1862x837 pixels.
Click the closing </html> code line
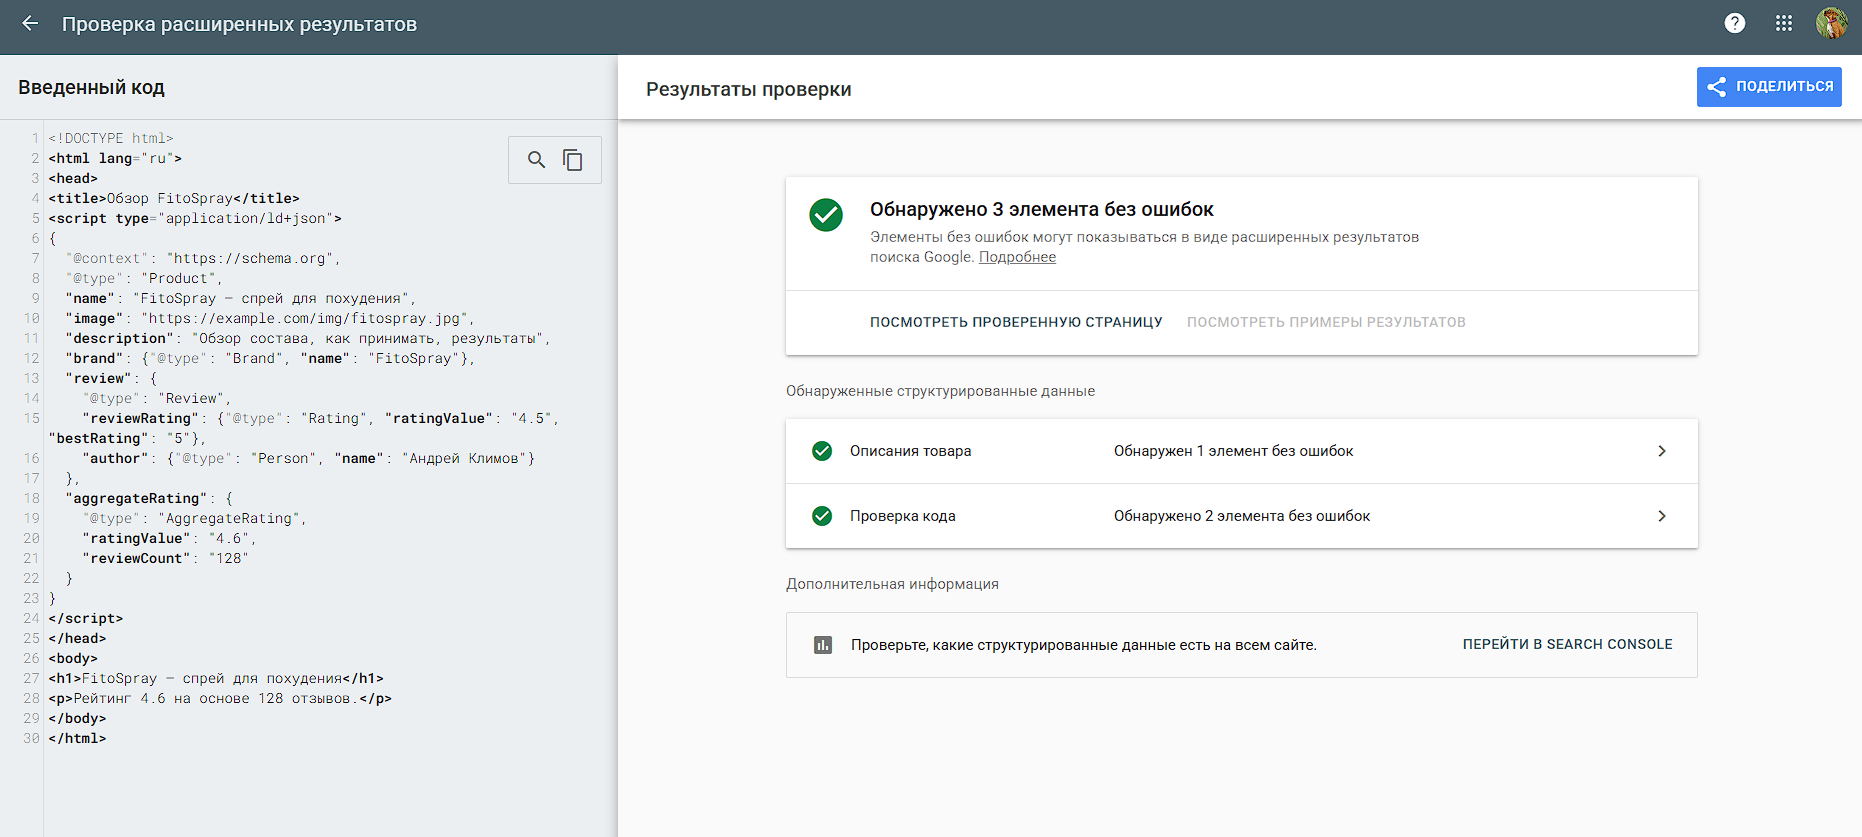pos(77,738)
